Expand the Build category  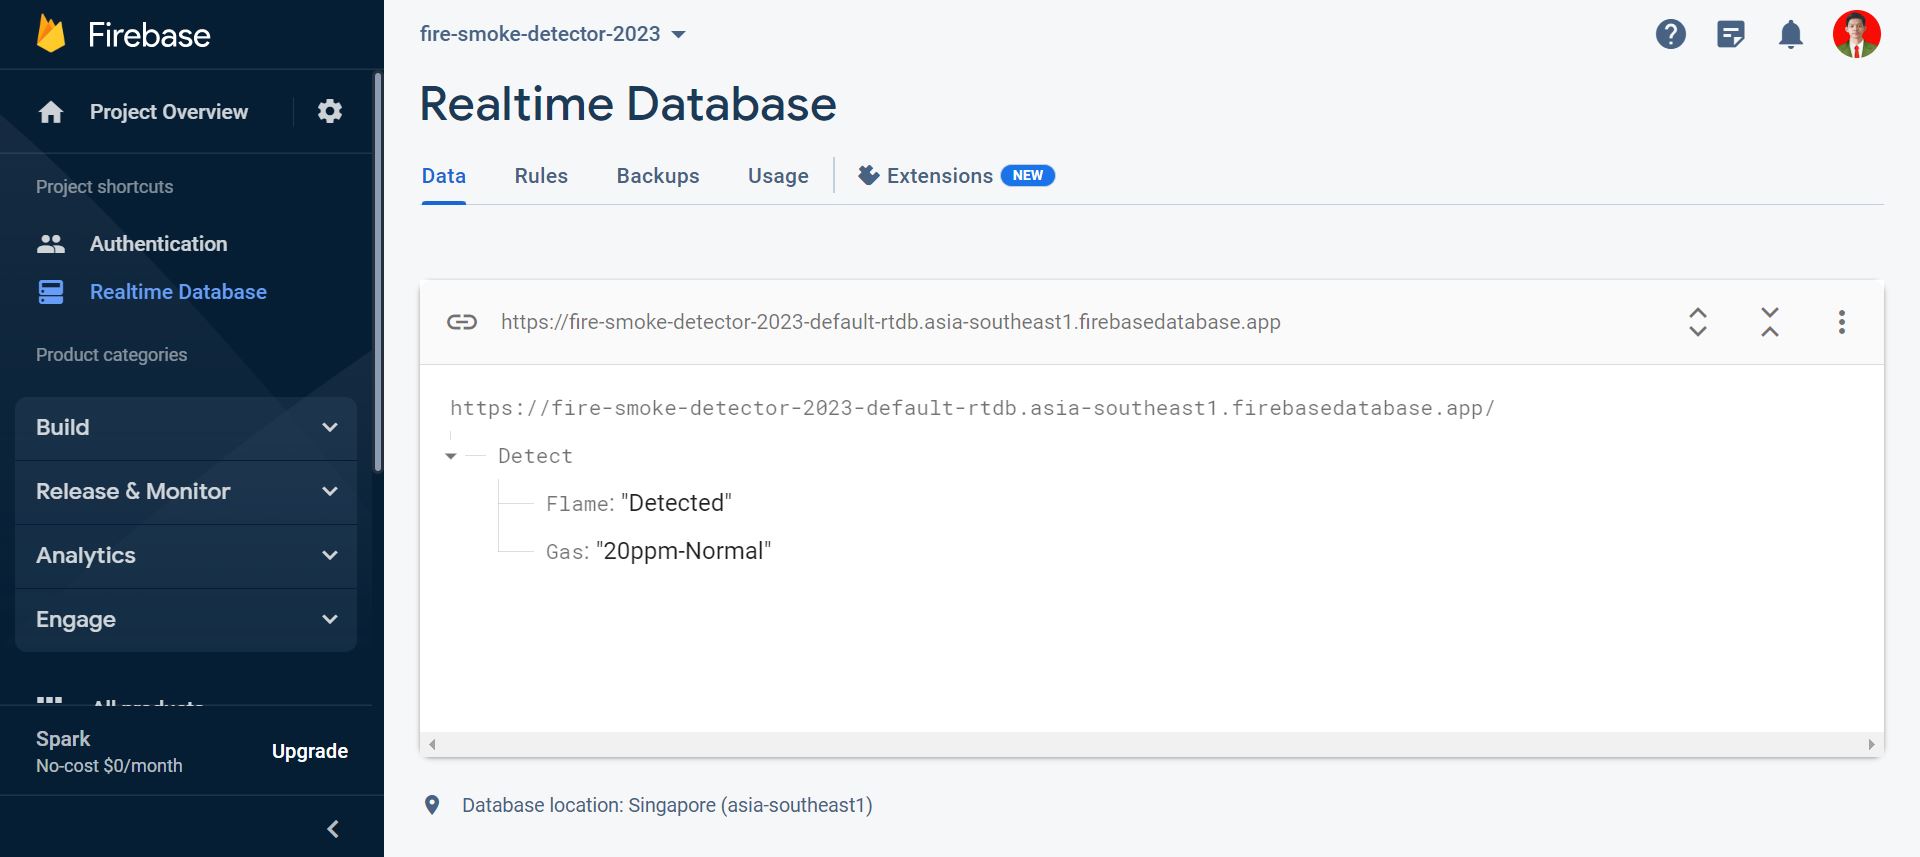[186, 427]
